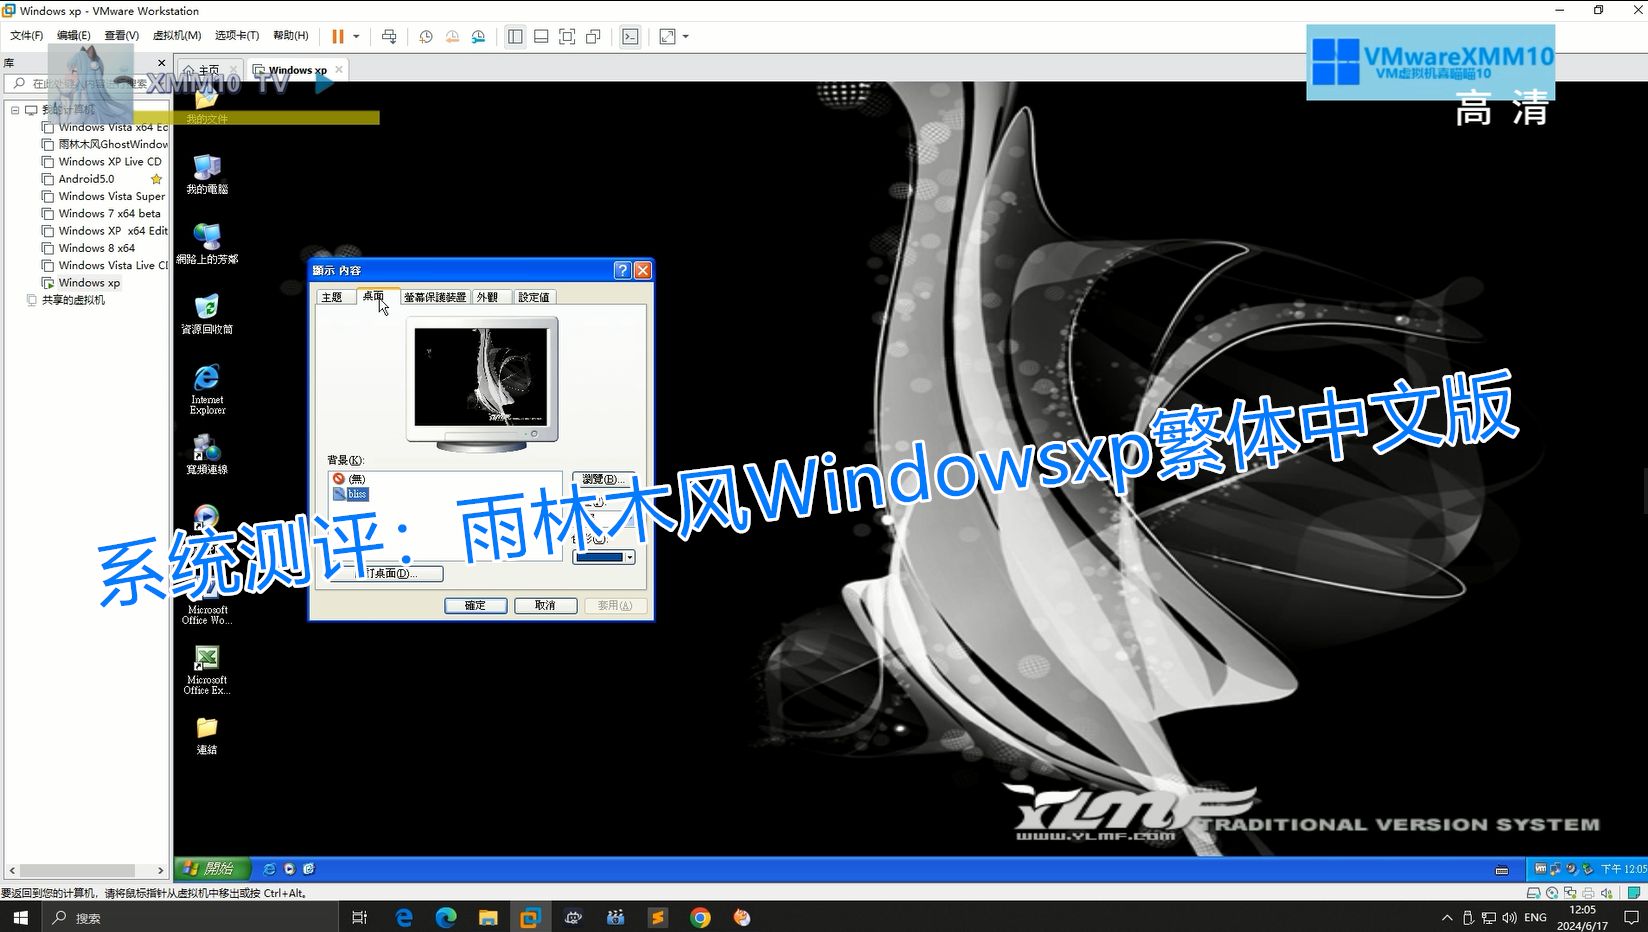Close the Windows xp VM tab

pyautogui.click(x=339, y=69)
